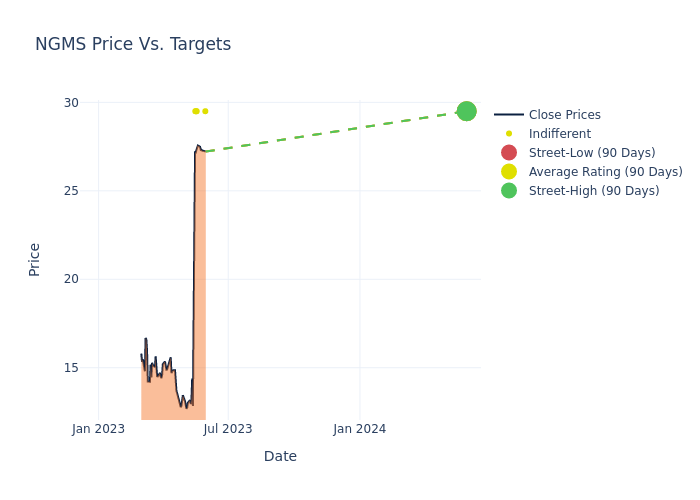
Task: Click the green dashed target projection line
Action: [330, 132]
